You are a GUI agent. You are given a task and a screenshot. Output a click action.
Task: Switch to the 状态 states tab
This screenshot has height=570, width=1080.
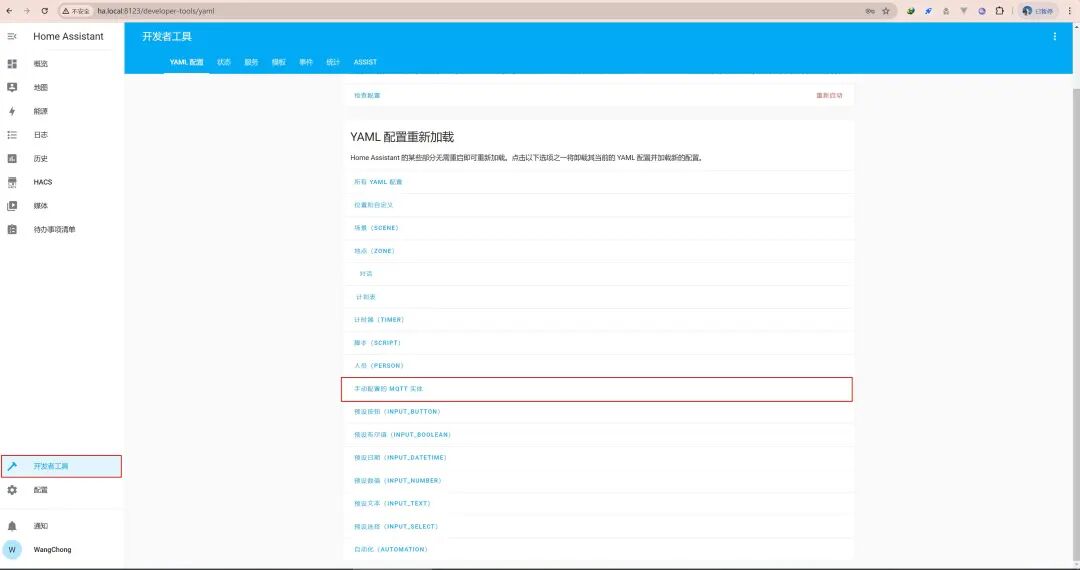224,62
